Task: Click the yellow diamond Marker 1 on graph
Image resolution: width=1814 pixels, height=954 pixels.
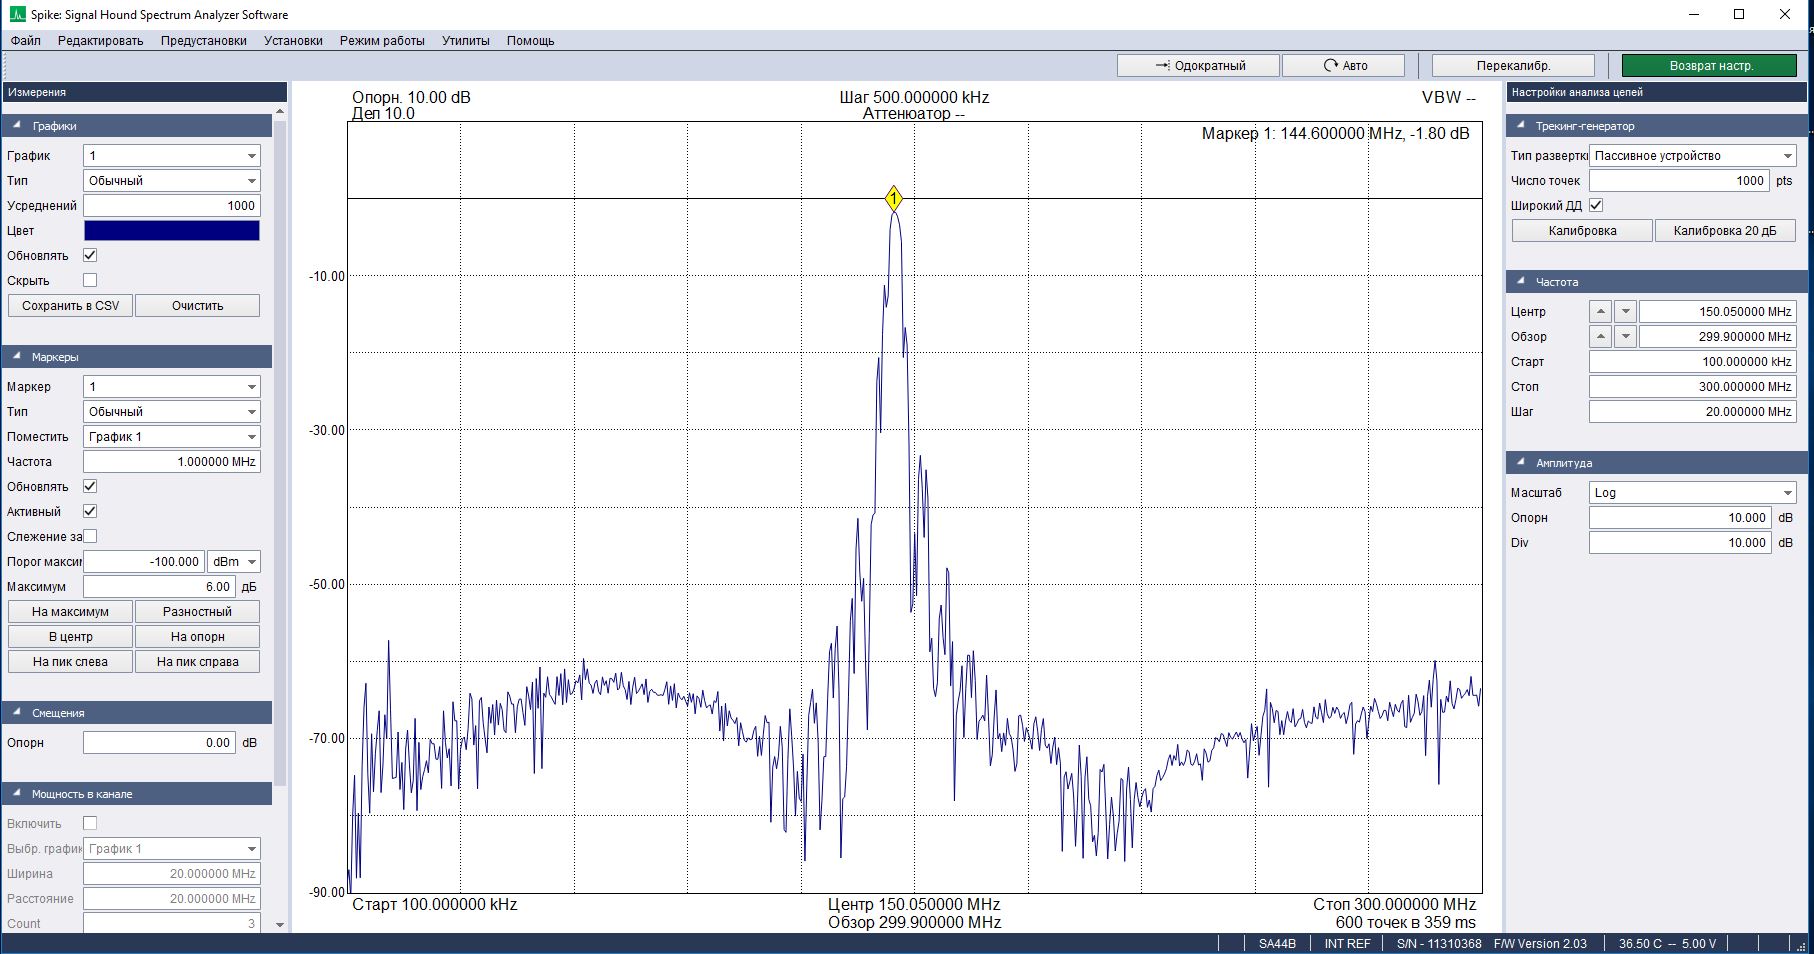Action: [893, 199]
